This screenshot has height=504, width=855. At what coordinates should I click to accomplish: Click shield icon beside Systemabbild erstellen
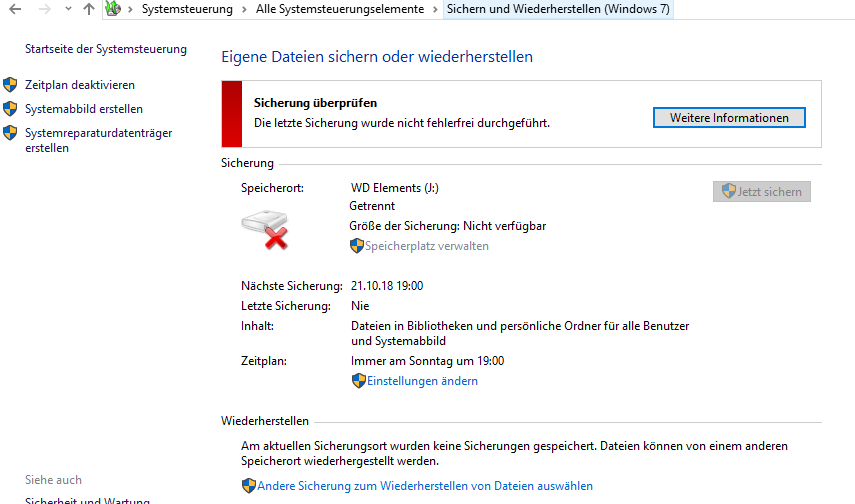tap(10, 109)
